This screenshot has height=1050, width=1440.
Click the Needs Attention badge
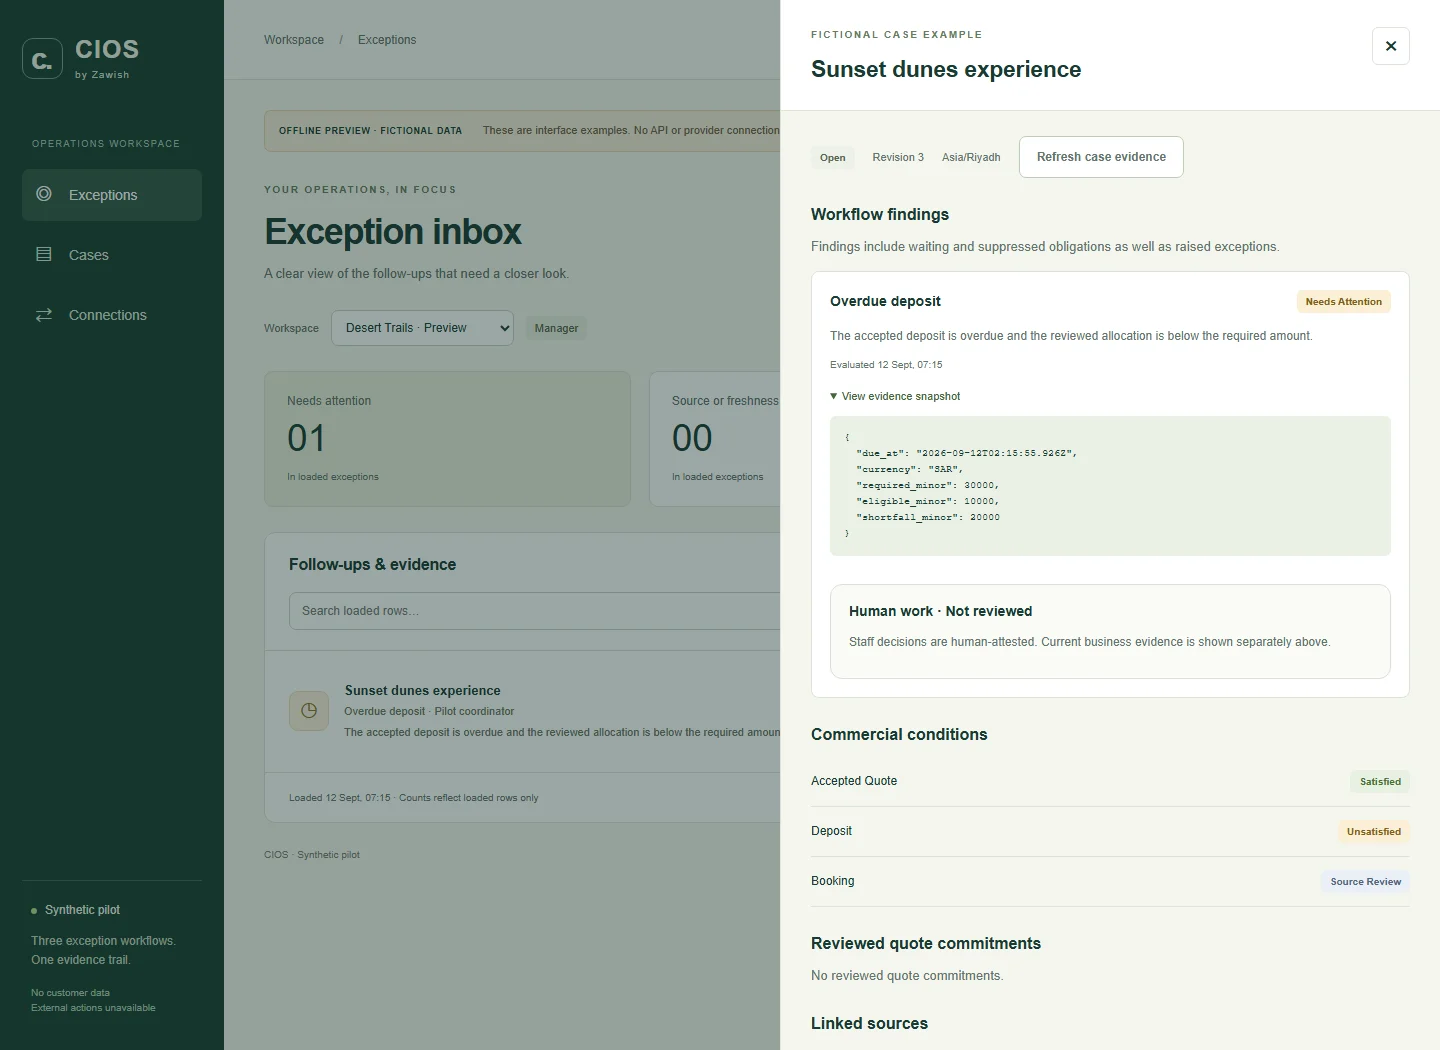coord(1343,302)
